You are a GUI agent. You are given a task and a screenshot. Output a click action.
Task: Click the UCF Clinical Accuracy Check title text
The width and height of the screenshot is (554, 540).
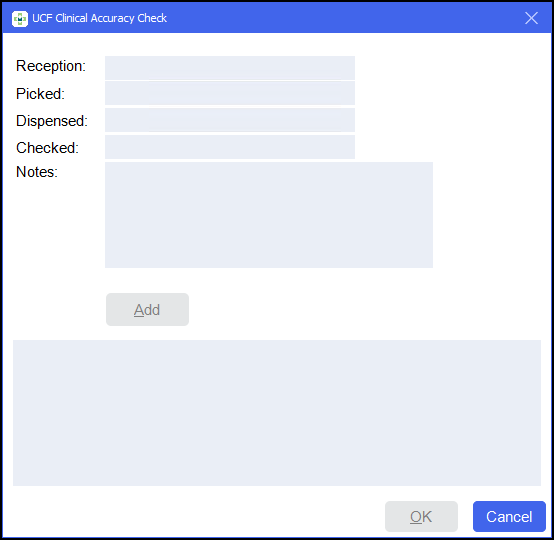coord(99,18)
